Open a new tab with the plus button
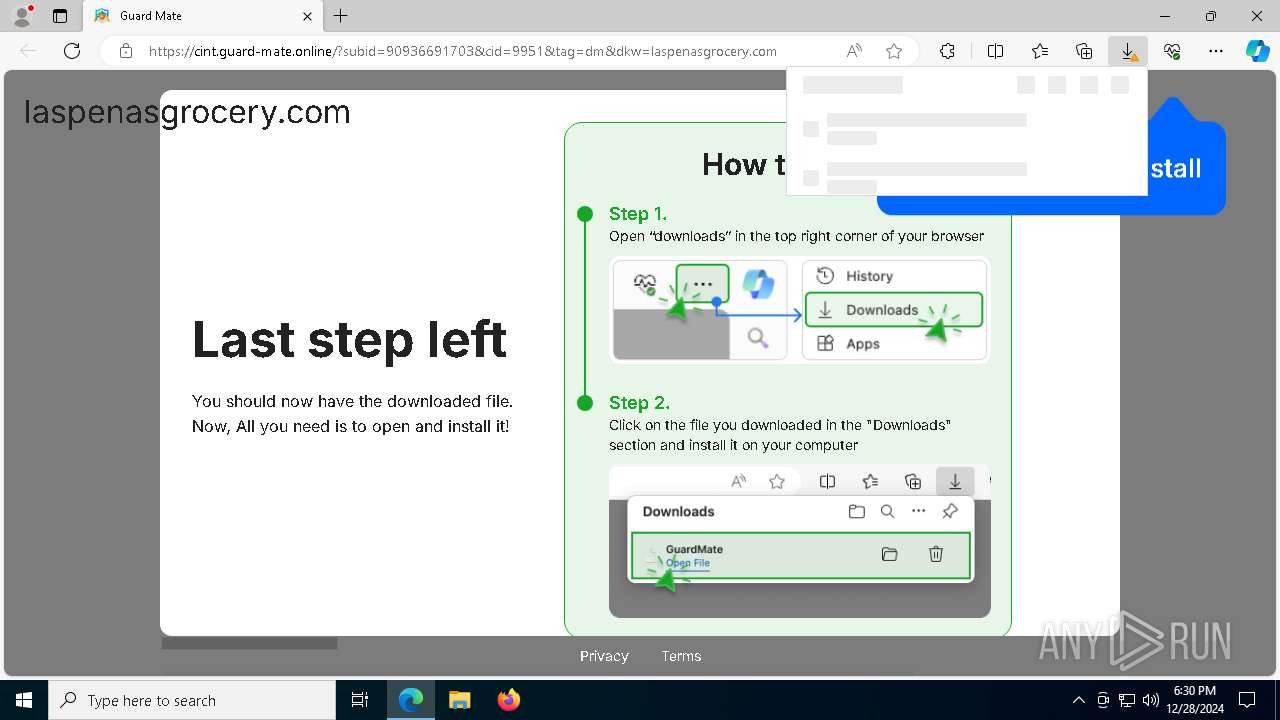Image resolution: width=1280 pixels, height=720 pixels. tap(341, 16)
